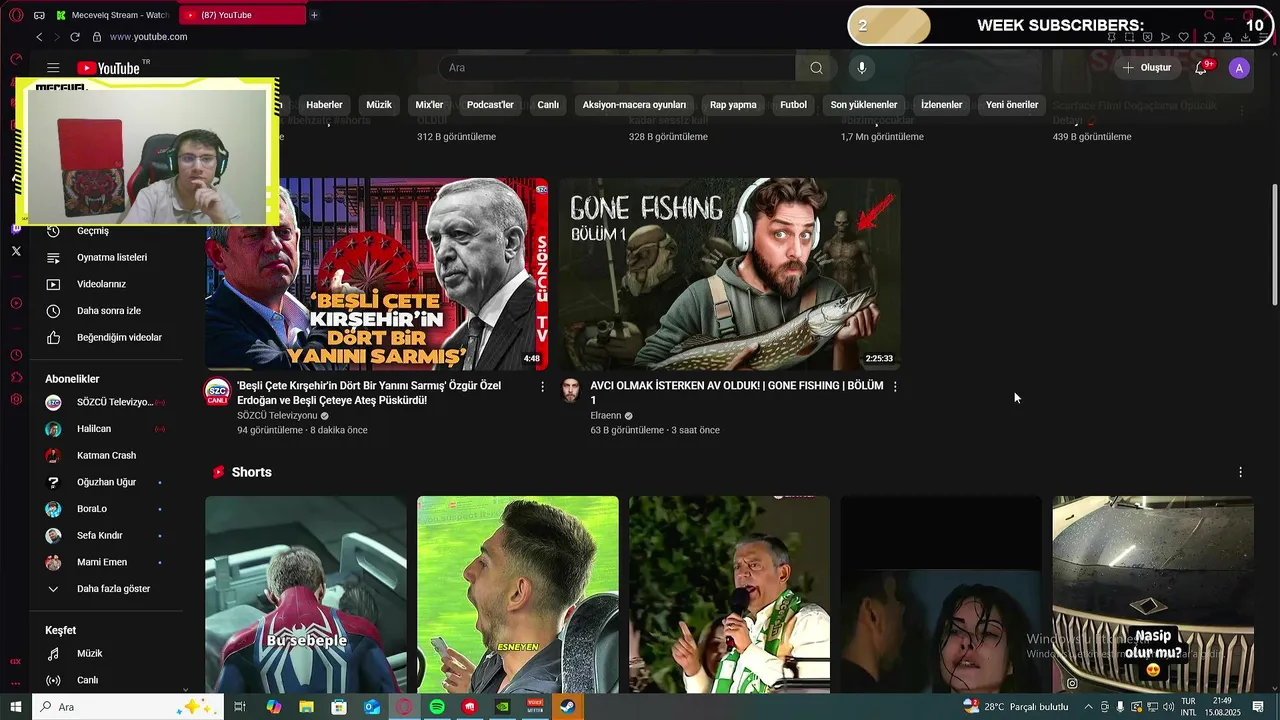Open X (Twitter) panel in Opera sidebar
The height and width of the screenshot is (720, 1280).
coord(15,251)
